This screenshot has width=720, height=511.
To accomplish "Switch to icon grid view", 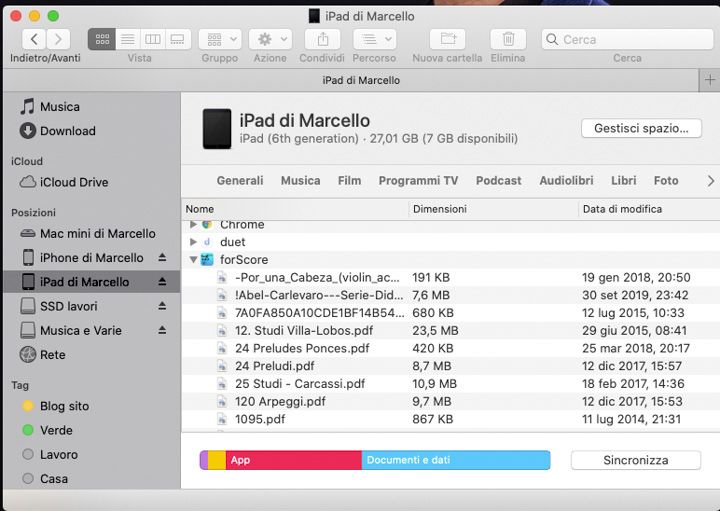I will coord(102,39).
